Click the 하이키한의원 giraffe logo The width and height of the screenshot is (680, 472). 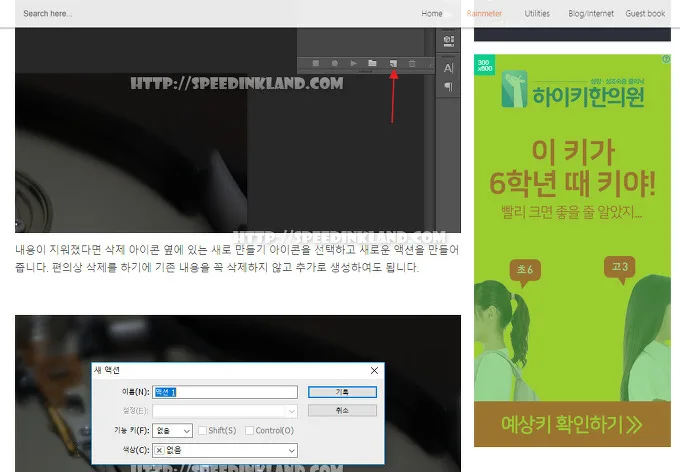(514, 89)
